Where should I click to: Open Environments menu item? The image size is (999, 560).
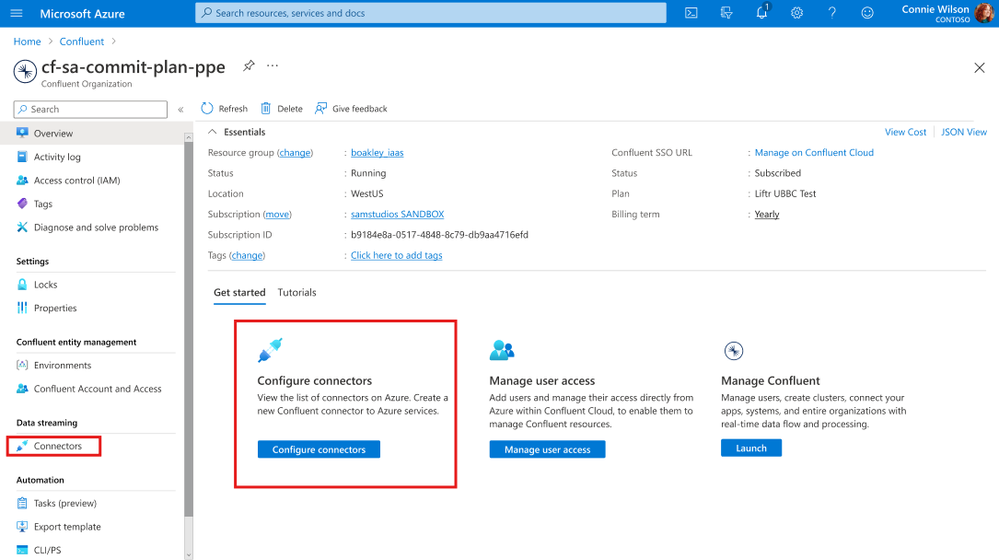pos(62,366)
